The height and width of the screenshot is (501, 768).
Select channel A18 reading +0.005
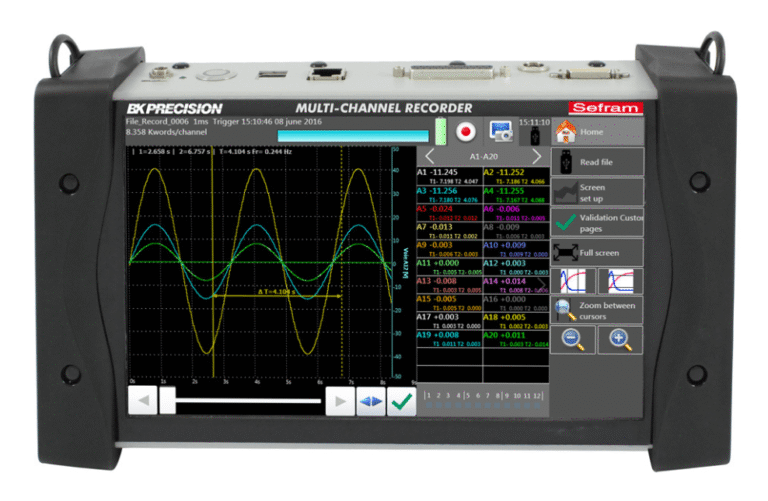click(x=516, y=321)
